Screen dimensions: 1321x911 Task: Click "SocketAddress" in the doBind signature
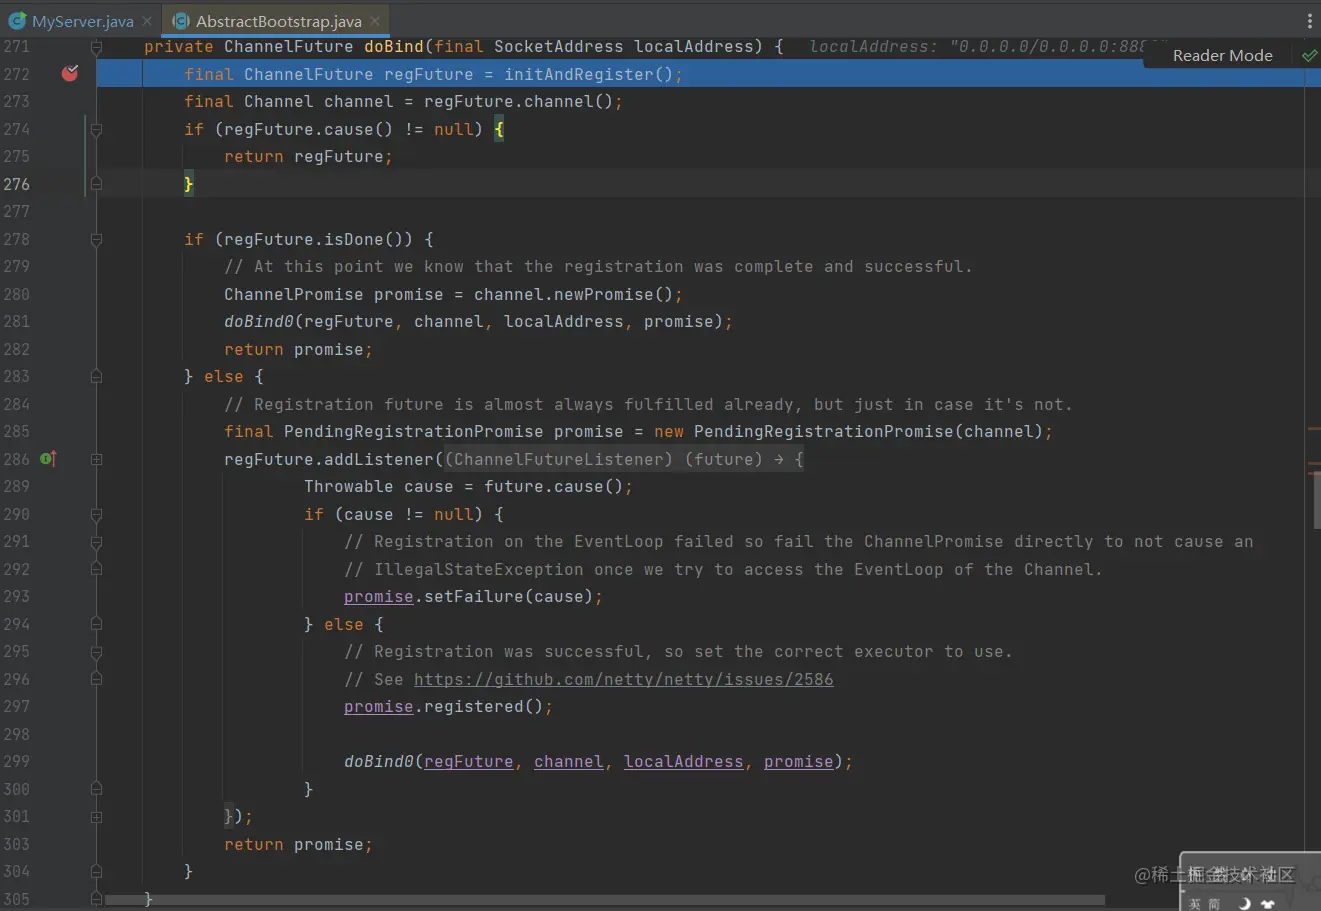click(558, 47)
